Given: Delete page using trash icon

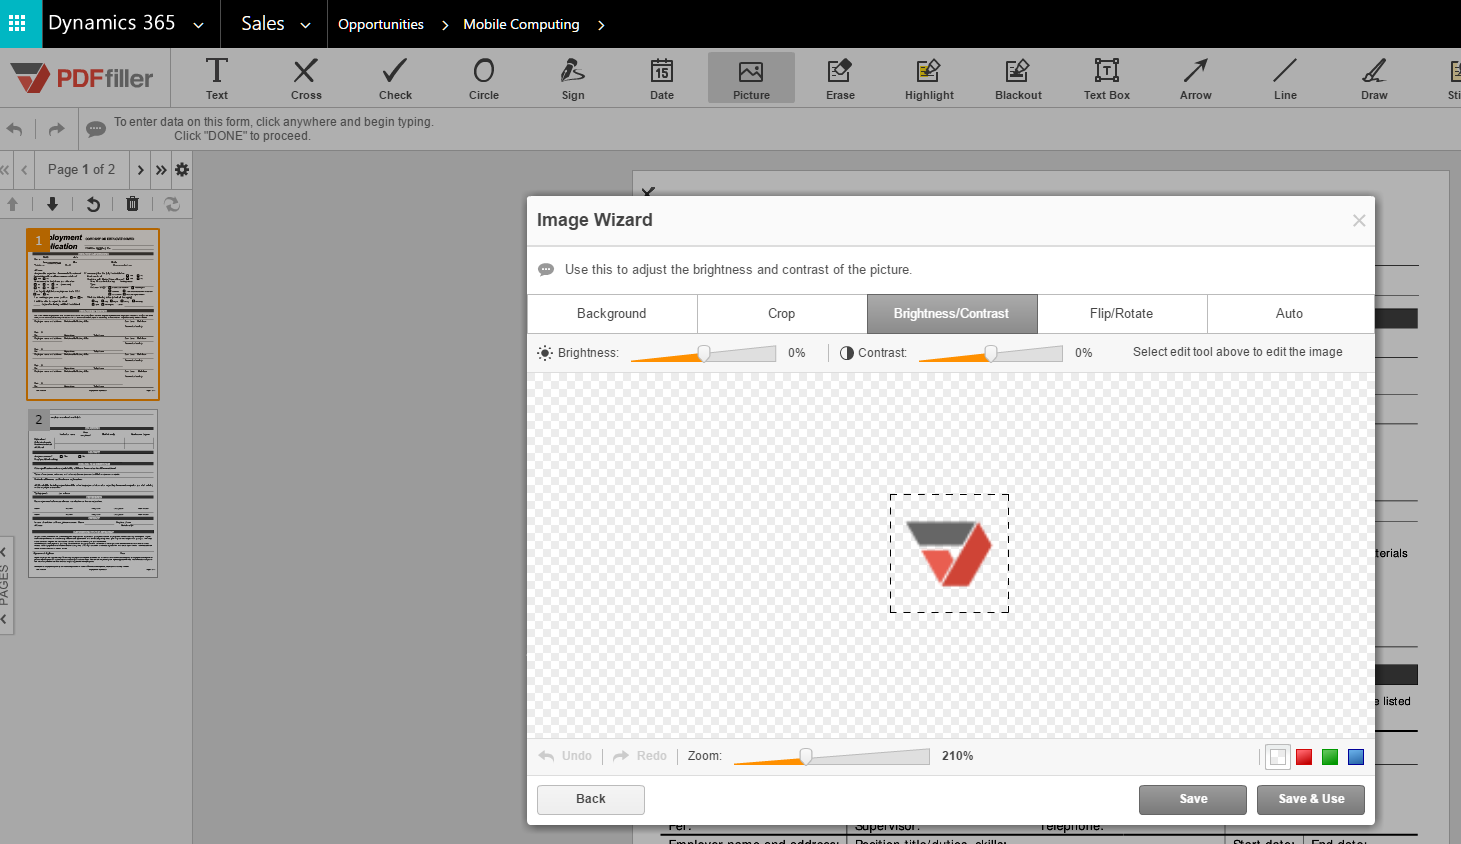Looking at the screenshot, I should coord(132,204).
